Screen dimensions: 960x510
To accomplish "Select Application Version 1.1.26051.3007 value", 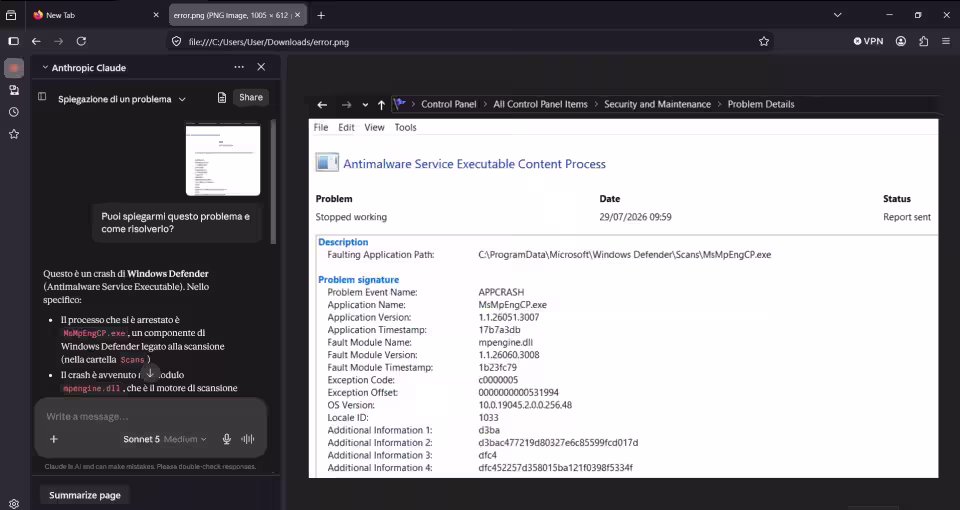I will coord(508,317).
